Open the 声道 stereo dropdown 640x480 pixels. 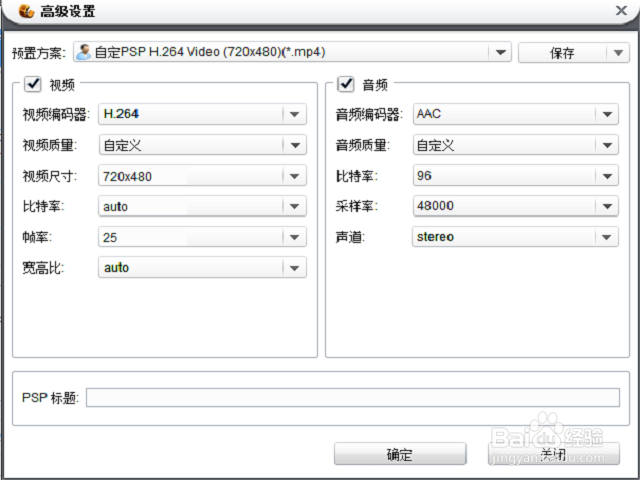tap(516, 237)
